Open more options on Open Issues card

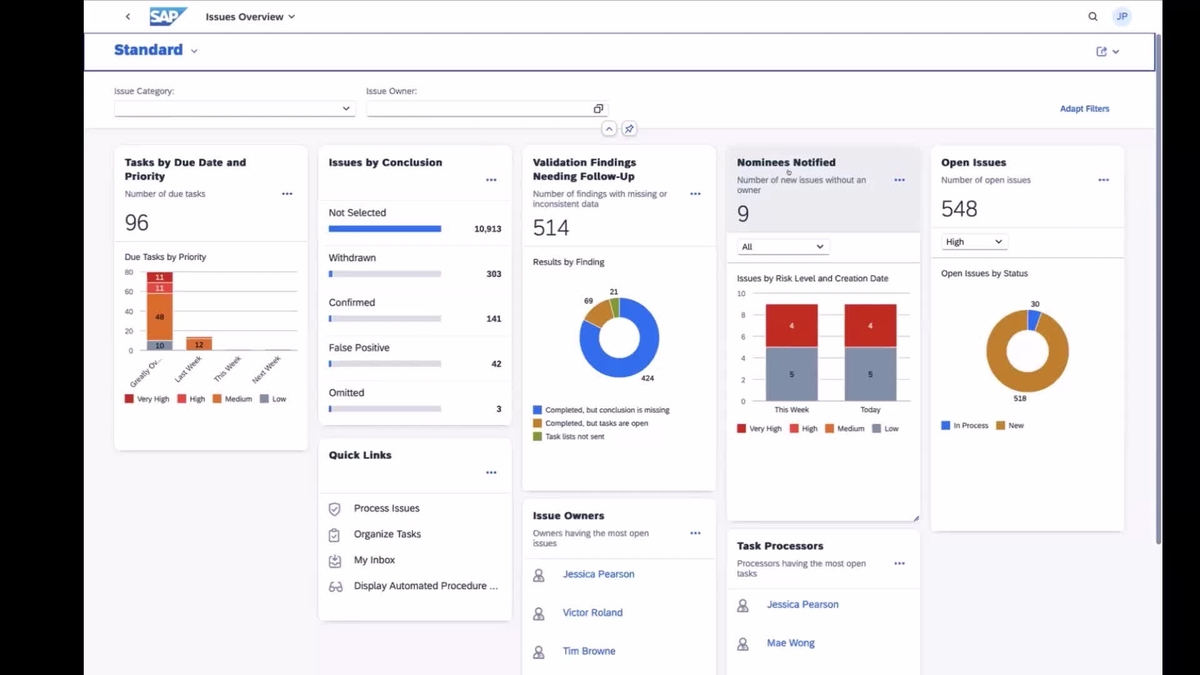[1103, 180]
